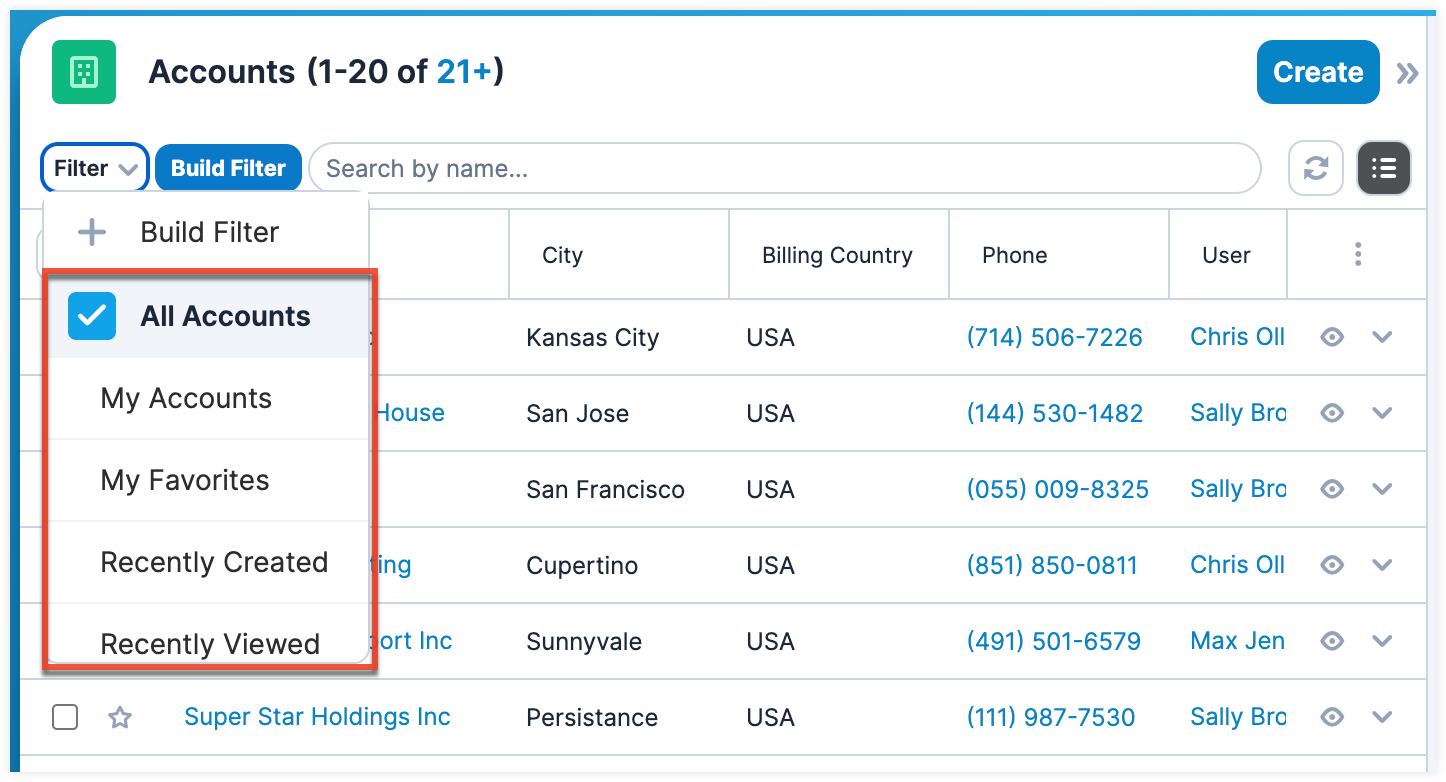The height and width of the screenshot is (782, 1446).
Task: Select My Accounts filter
Action: (208, 398)
